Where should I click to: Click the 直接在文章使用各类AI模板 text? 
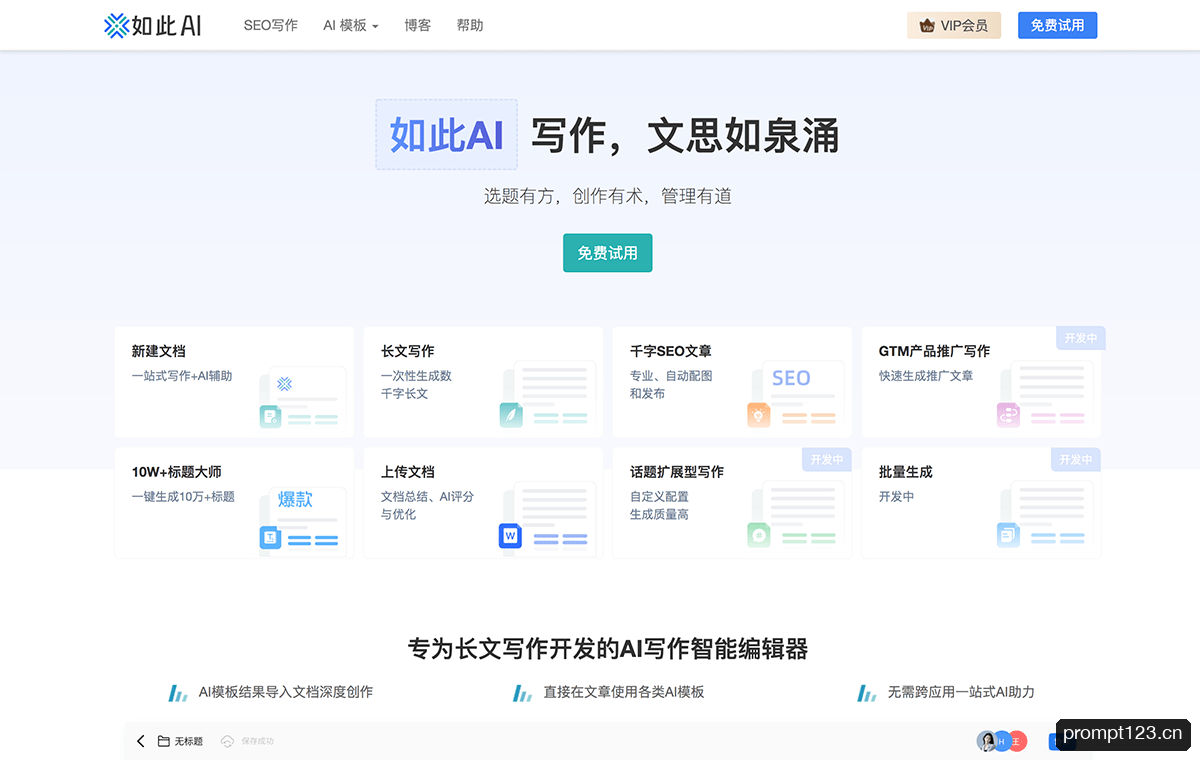pyautogui.click(x=624, y=692)
